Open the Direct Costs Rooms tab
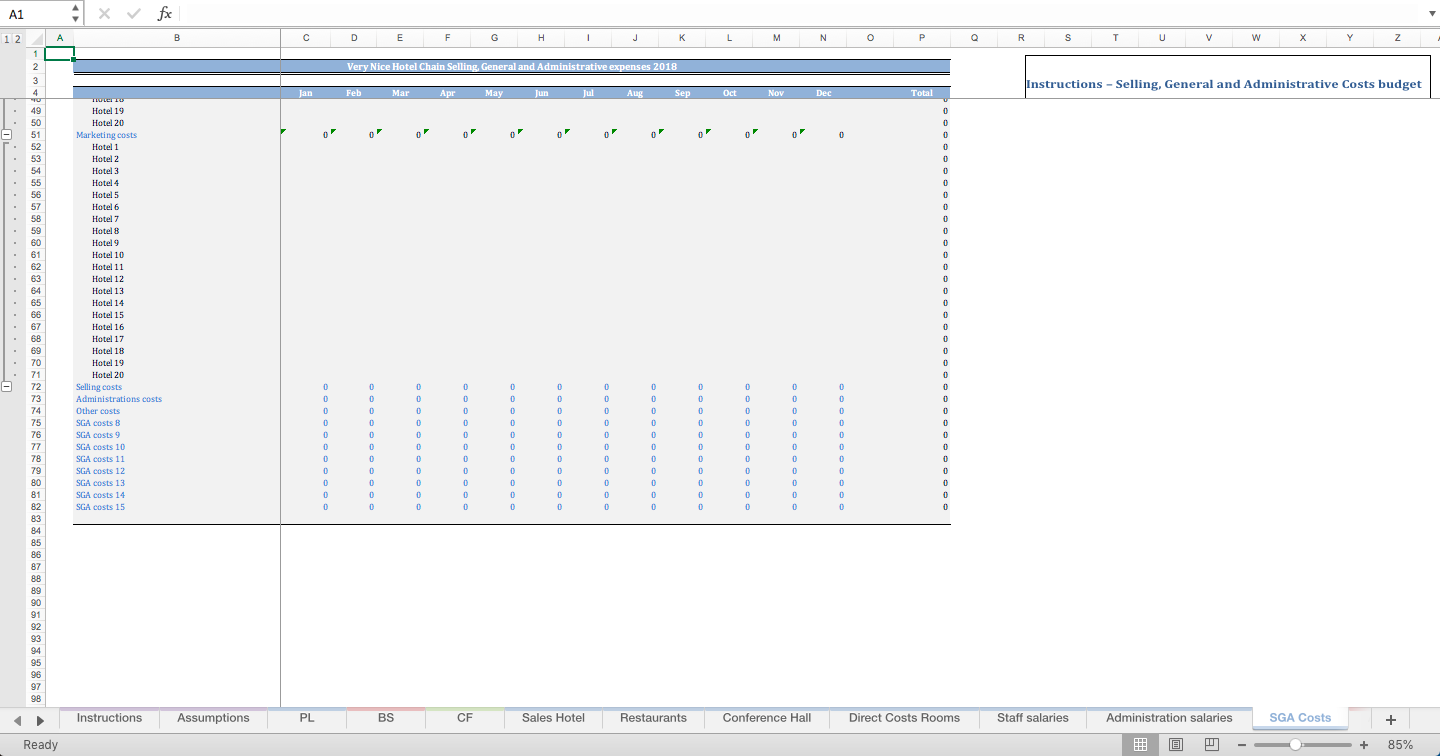The width and height of the screenshot is (1440, 756). (x=904, y=718)
